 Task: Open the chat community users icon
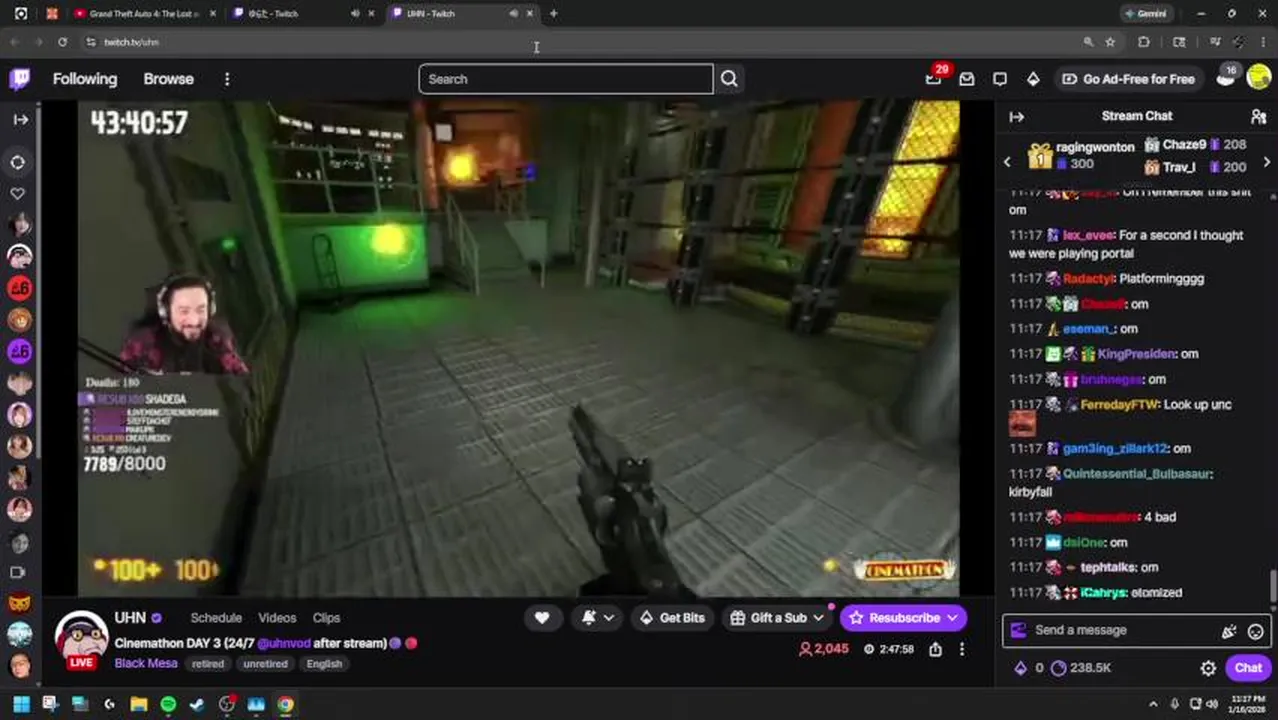[1258, 116]
